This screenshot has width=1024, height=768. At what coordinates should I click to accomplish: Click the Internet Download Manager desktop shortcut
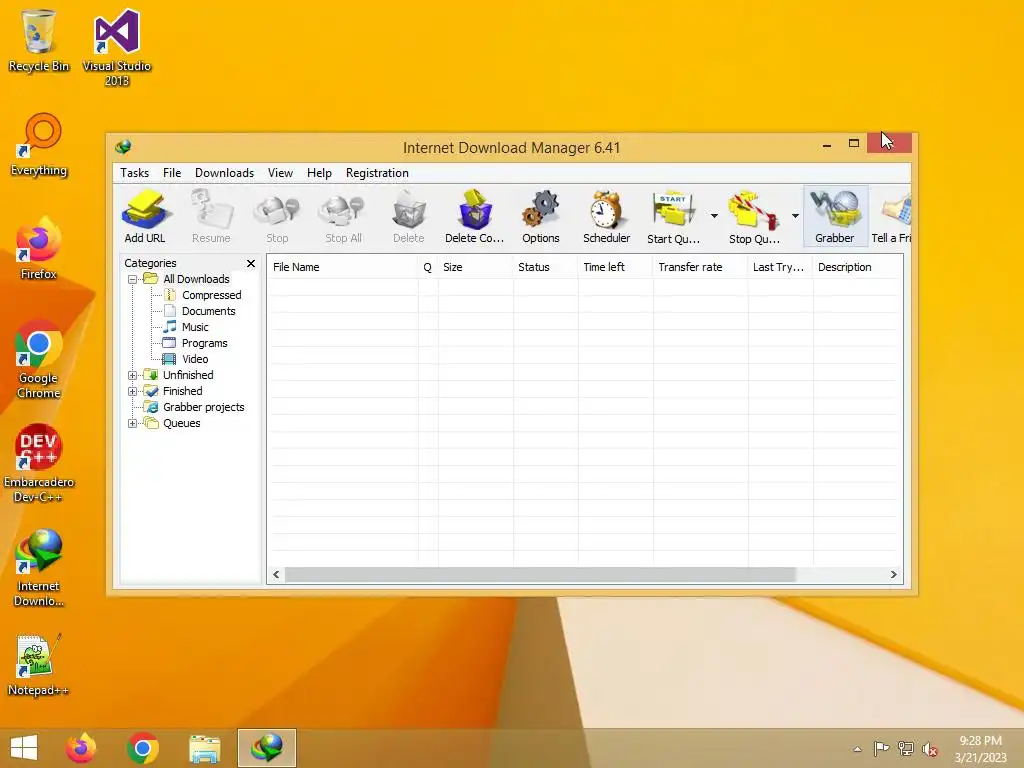[x=39, y=568]
